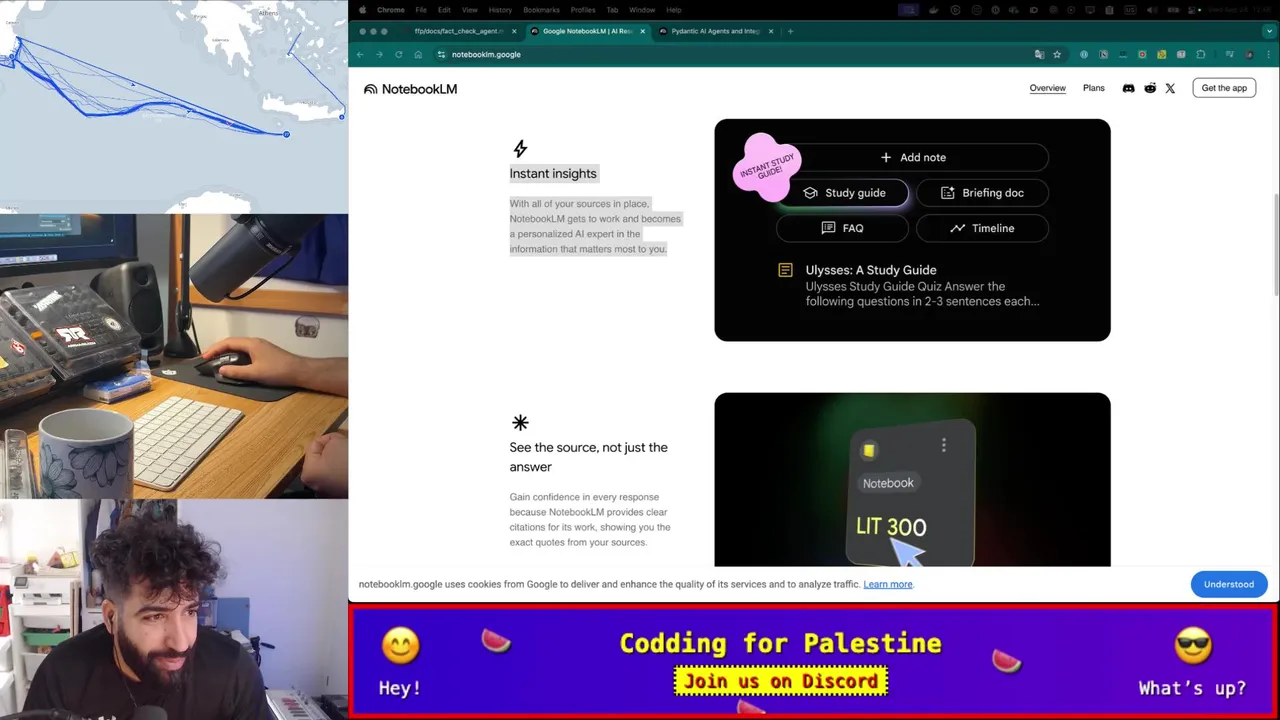Open the Apple menu

[x=363, y=10]
